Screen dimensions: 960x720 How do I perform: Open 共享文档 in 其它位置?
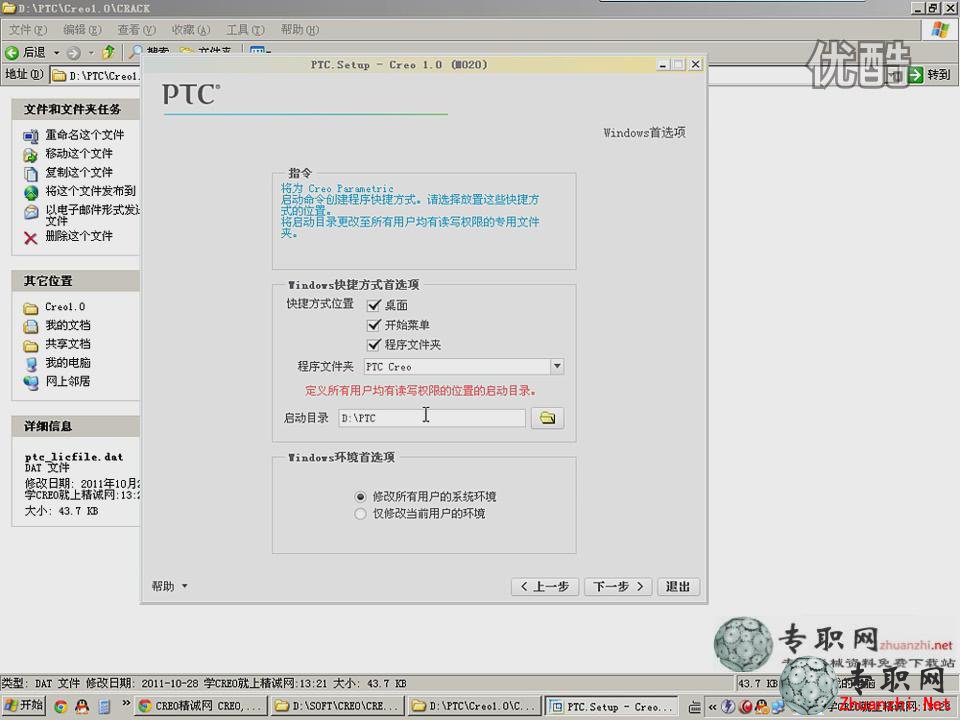(68, 344)
